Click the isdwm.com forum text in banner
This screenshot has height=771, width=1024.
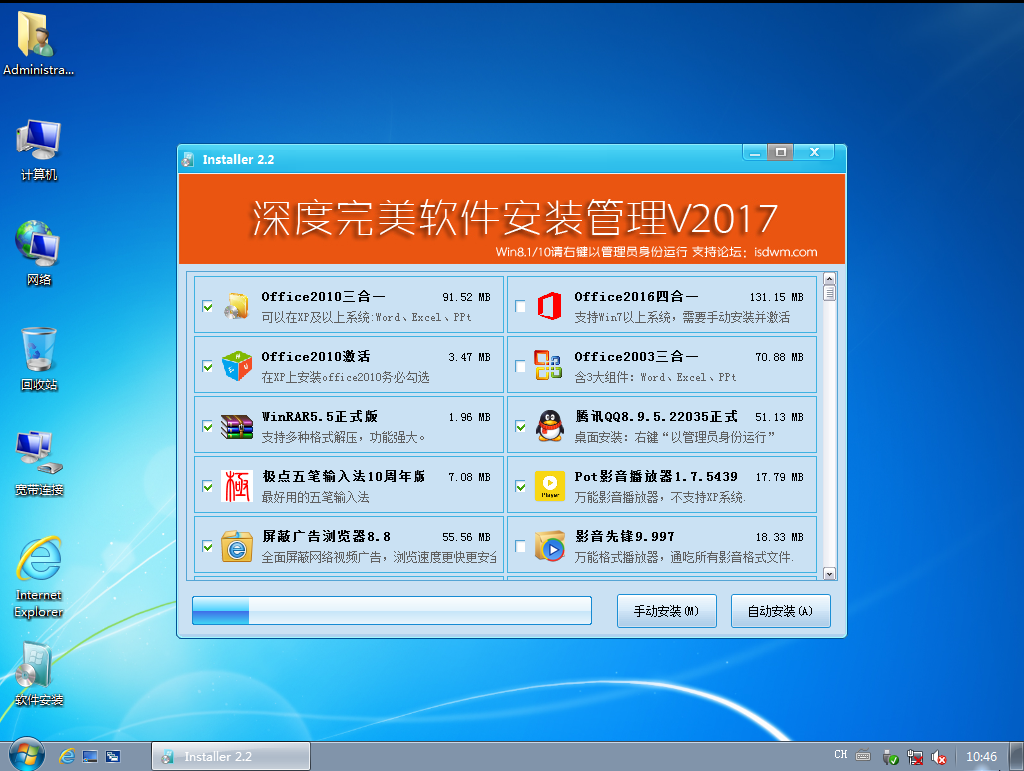[785, 252]
